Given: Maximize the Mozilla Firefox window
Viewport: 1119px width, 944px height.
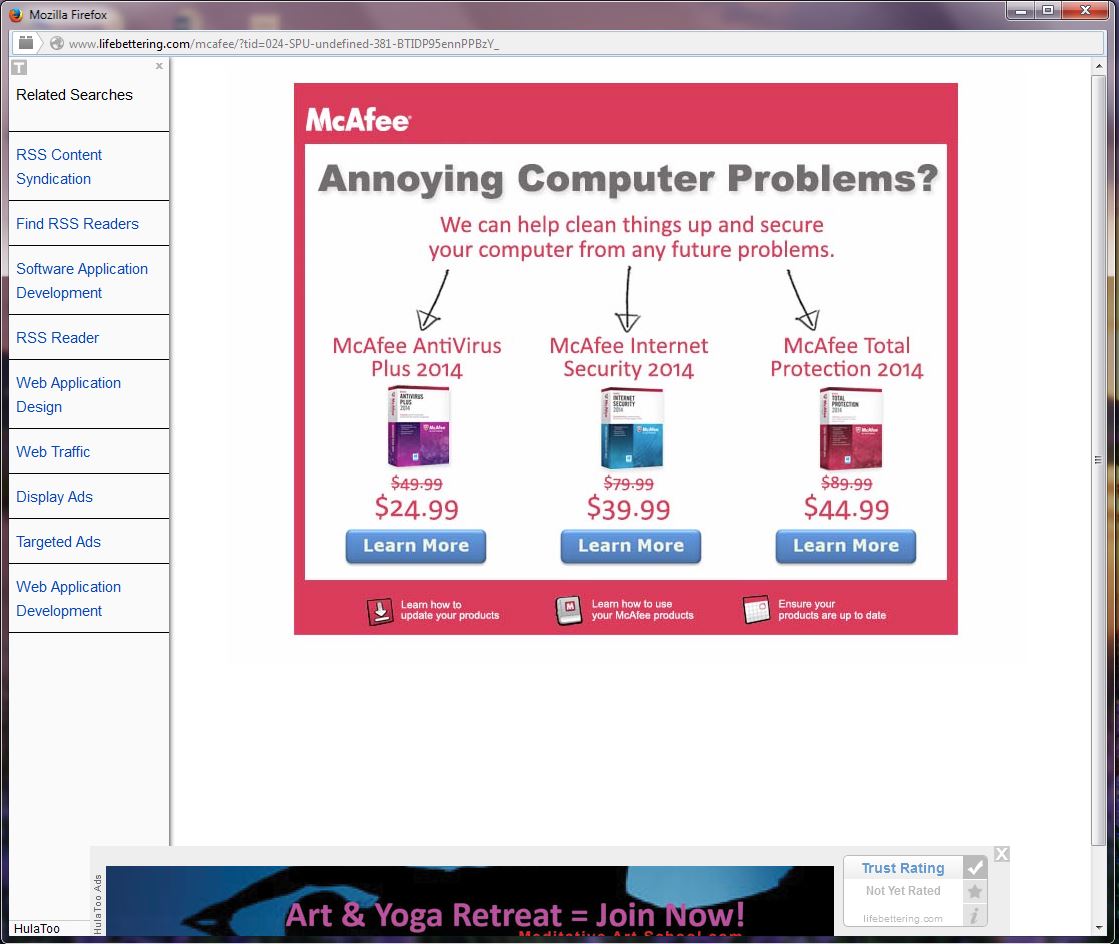Looking at the screenshot, I should coord(1048,11).
